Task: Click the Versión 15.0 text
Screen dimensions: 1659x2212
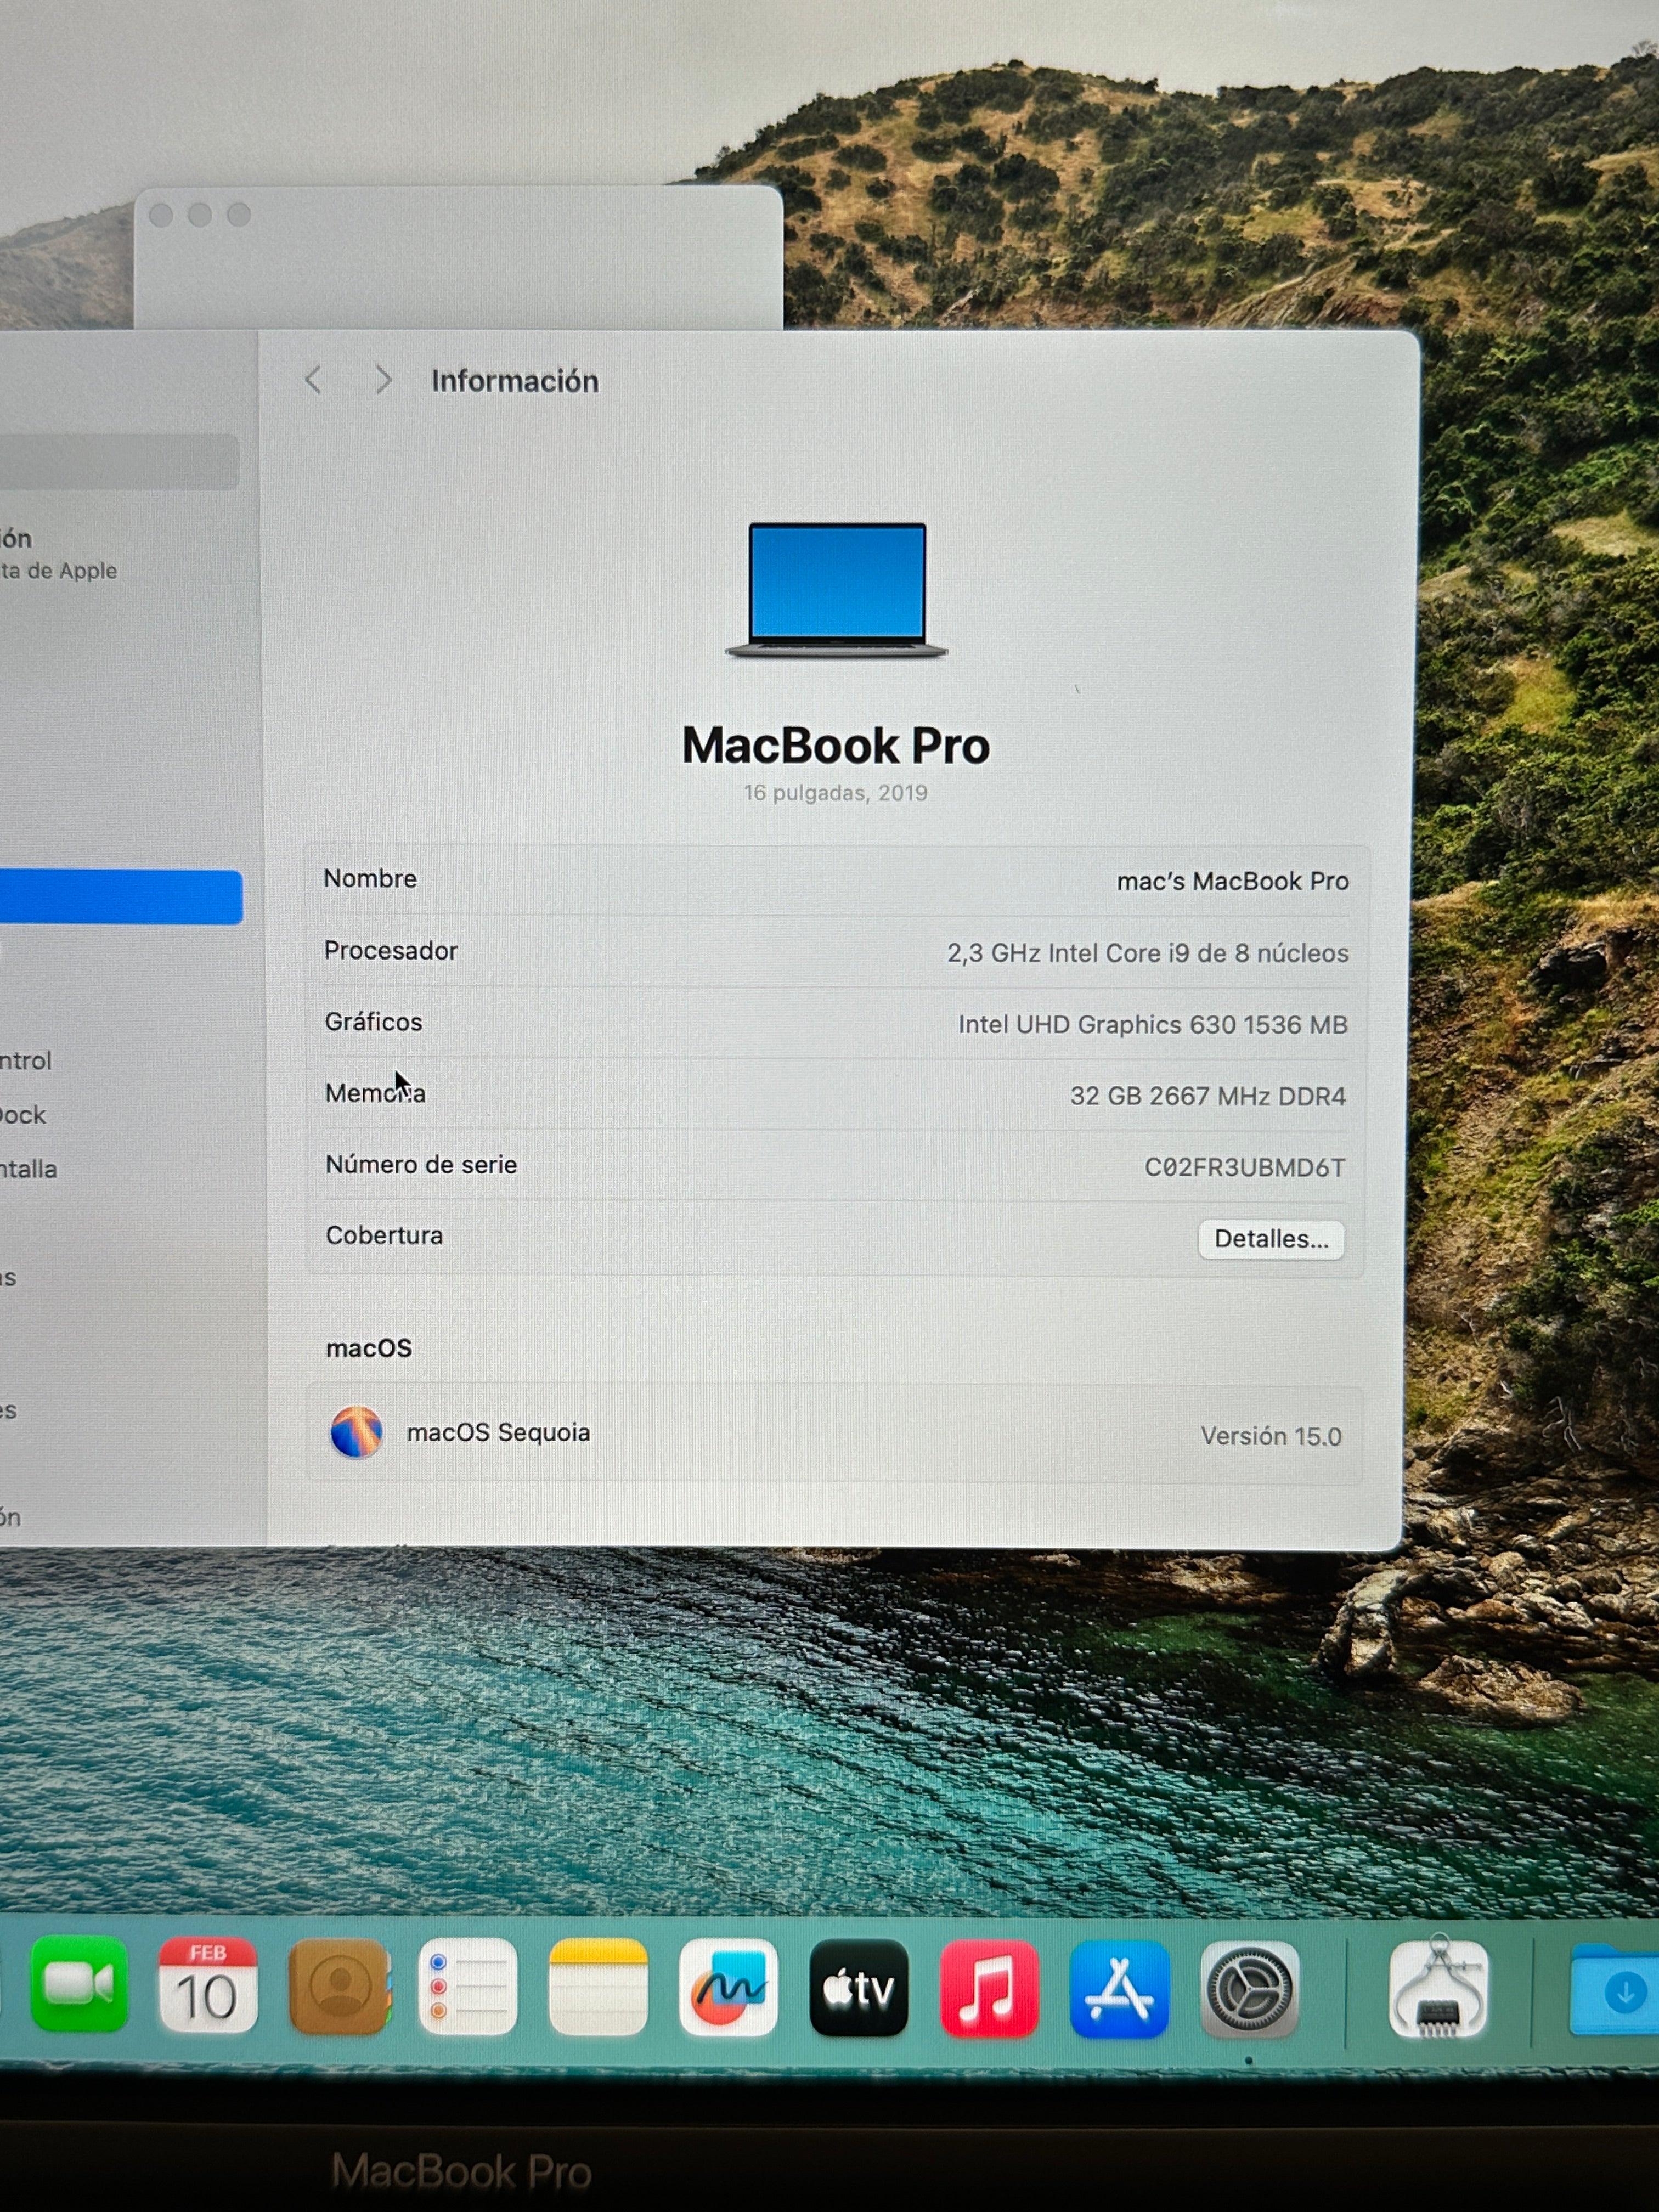Action: pyautogui.click(x=1271, y=1436)
